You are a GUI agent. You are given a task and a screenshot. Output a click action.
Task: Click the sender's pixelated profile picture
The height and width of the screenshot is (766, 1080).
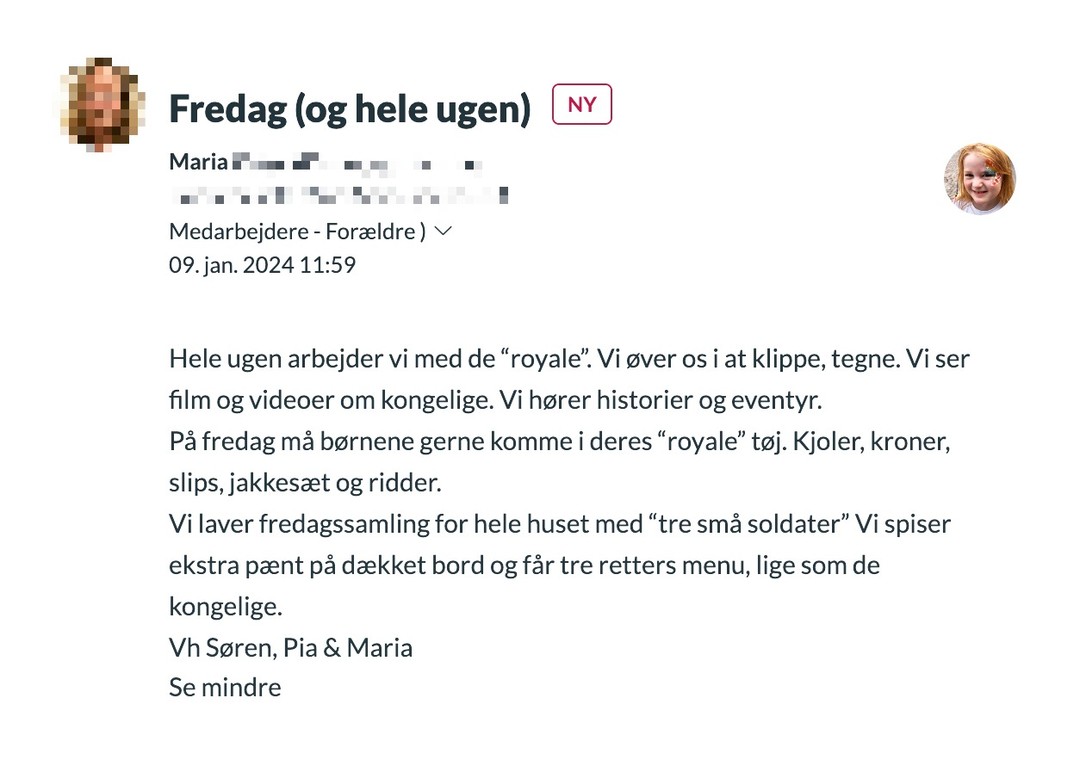click(x=103, y=104)
